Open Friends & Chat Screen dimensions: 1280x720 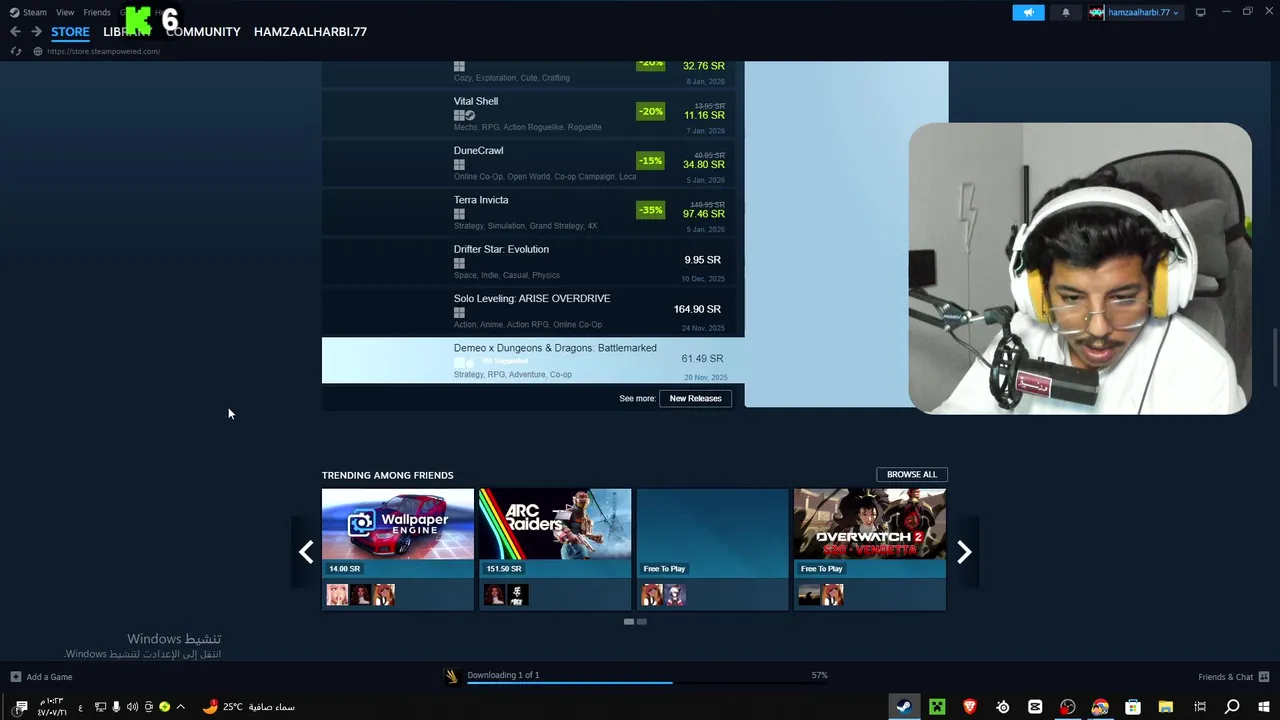1225,677
